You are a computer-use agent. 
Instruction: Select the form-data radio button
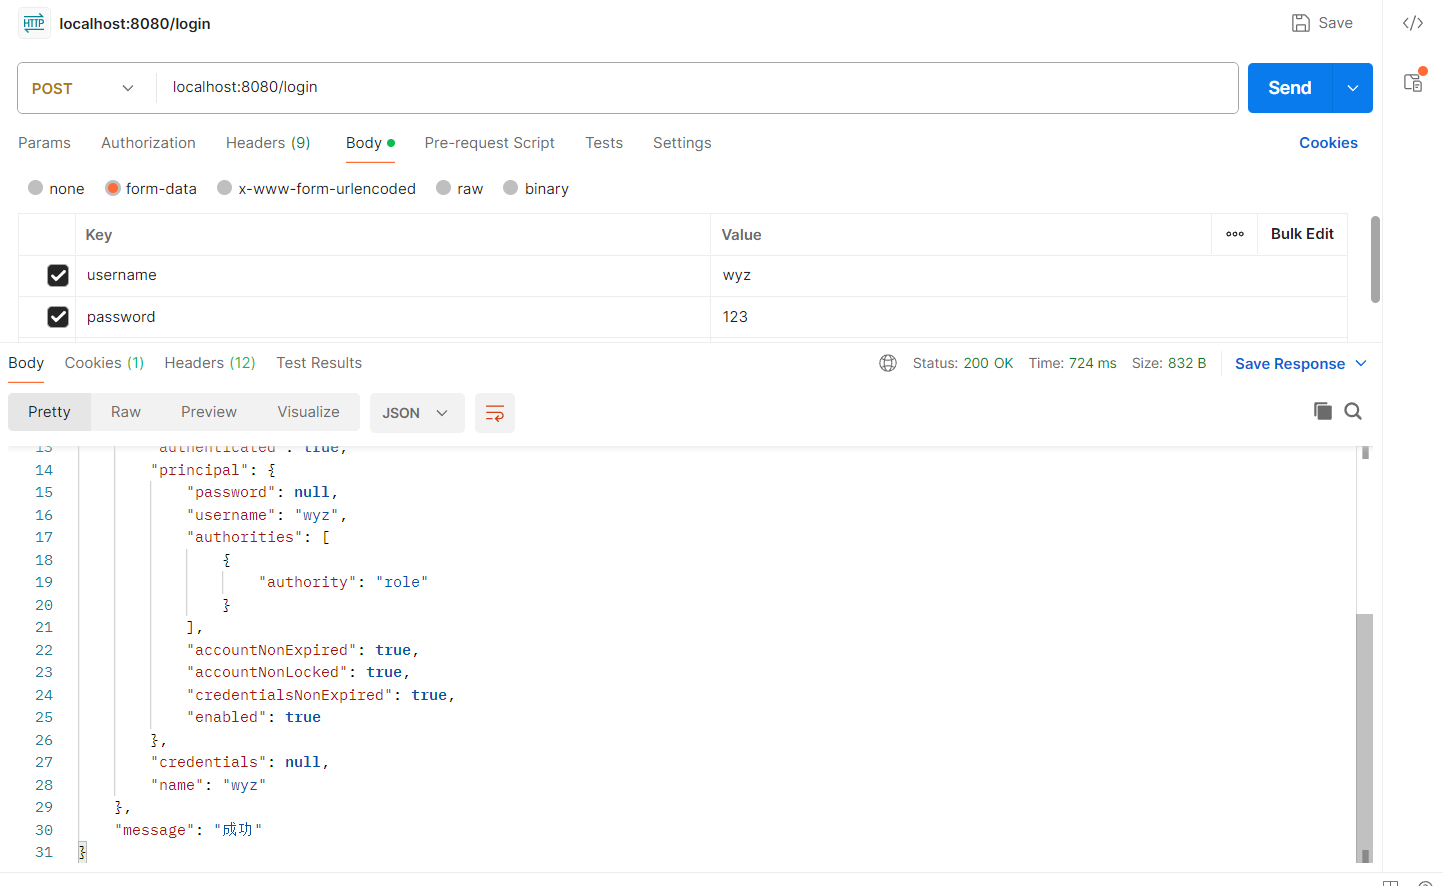pos(113,188)
